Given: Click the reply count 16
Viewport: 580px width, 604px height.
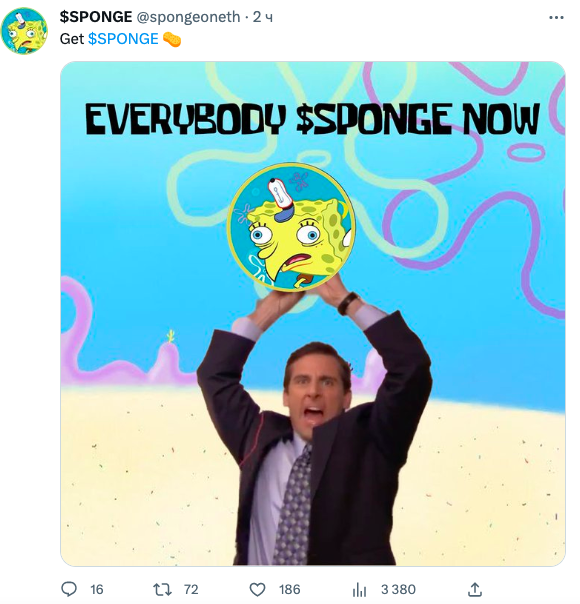Looking at the screenshot, I should coord(97,589).
